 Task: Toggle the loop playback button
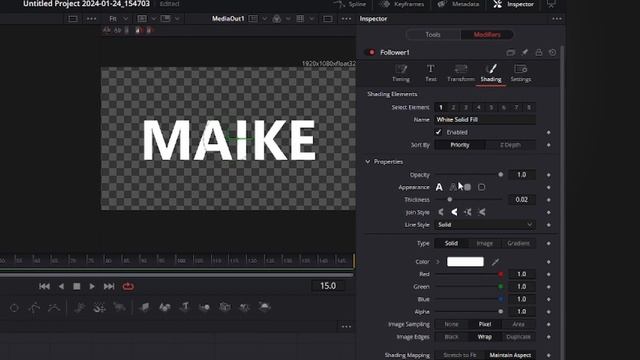[x=128, y=287]
